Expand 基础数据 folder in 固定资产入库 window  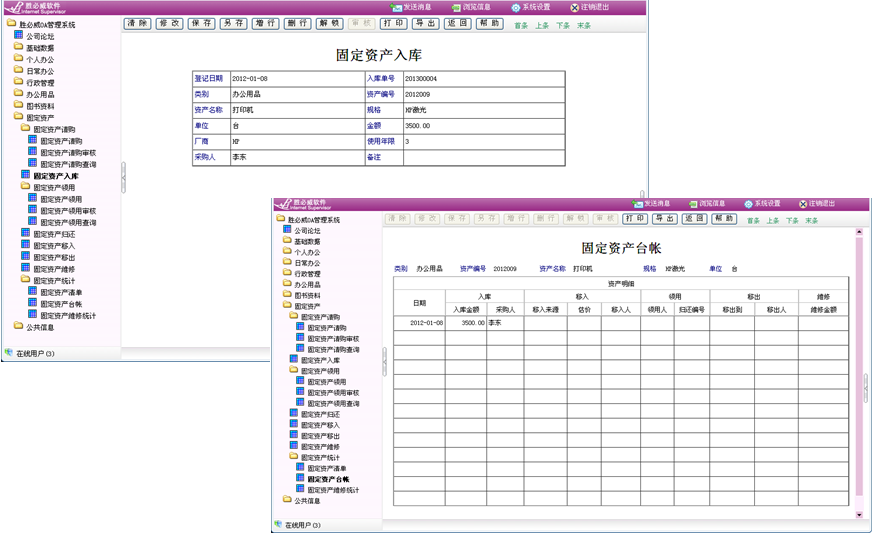click(19, 47)
